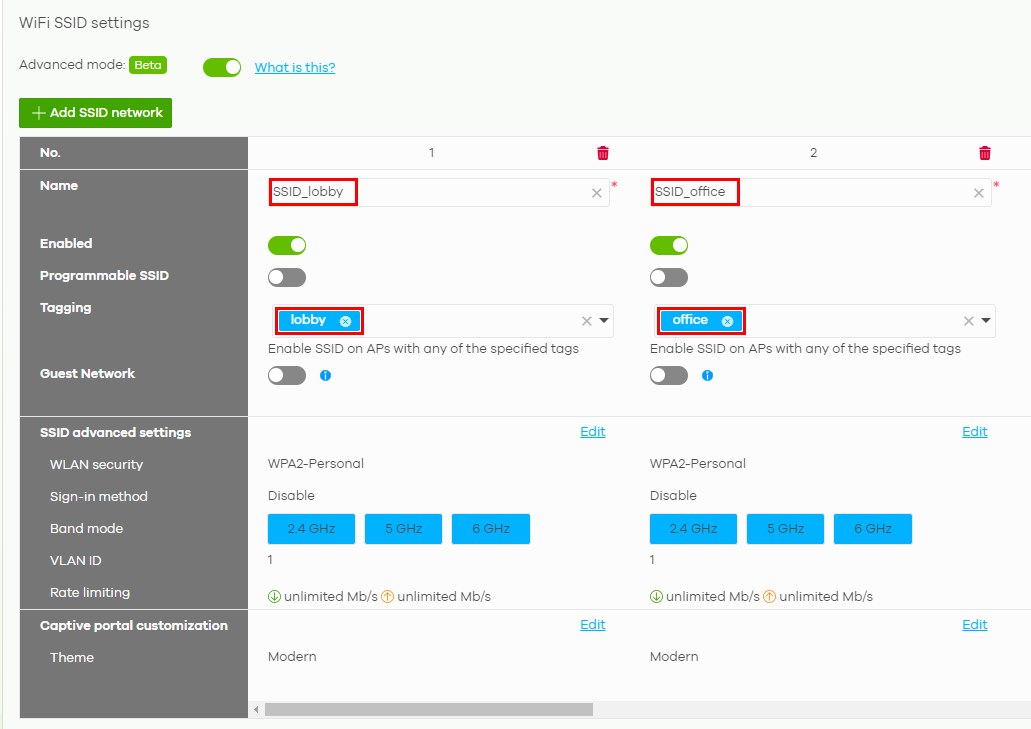Image resolution: width=1031 pixels, height=729 pixels.
Task: Expand the Tagging dropdown for SSID 2
Action: pos(986,321)
